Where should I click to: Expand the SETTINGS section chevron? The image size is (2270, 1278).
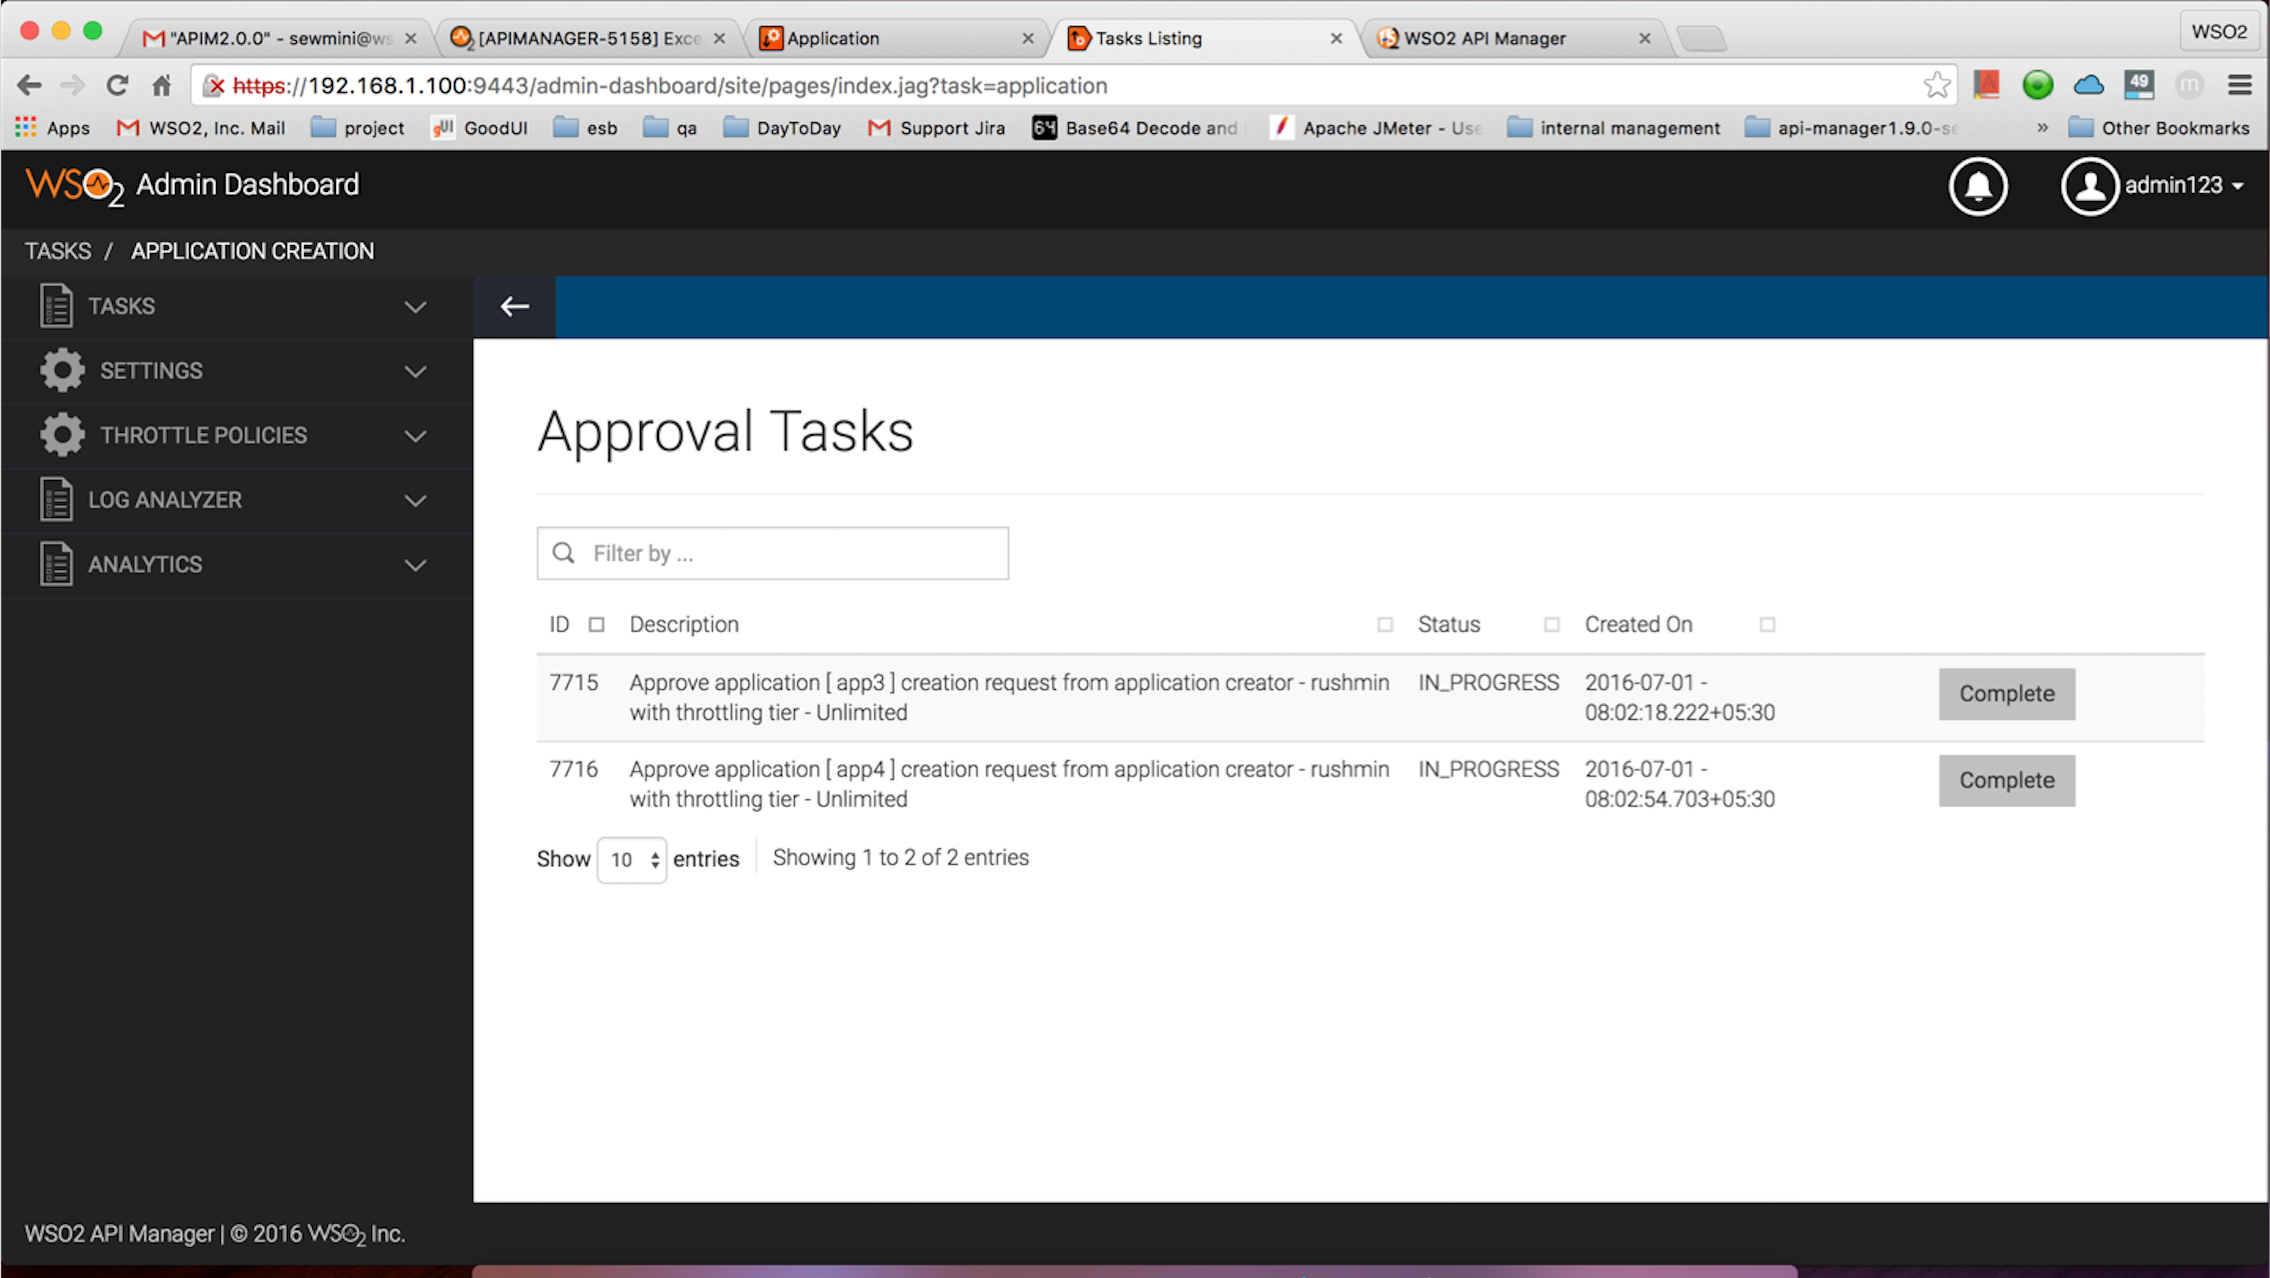click(416, 370)
